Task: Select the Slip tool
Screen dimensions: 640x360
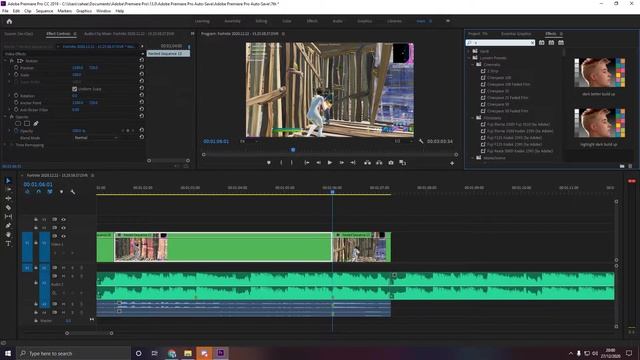Action: (8, 216)
